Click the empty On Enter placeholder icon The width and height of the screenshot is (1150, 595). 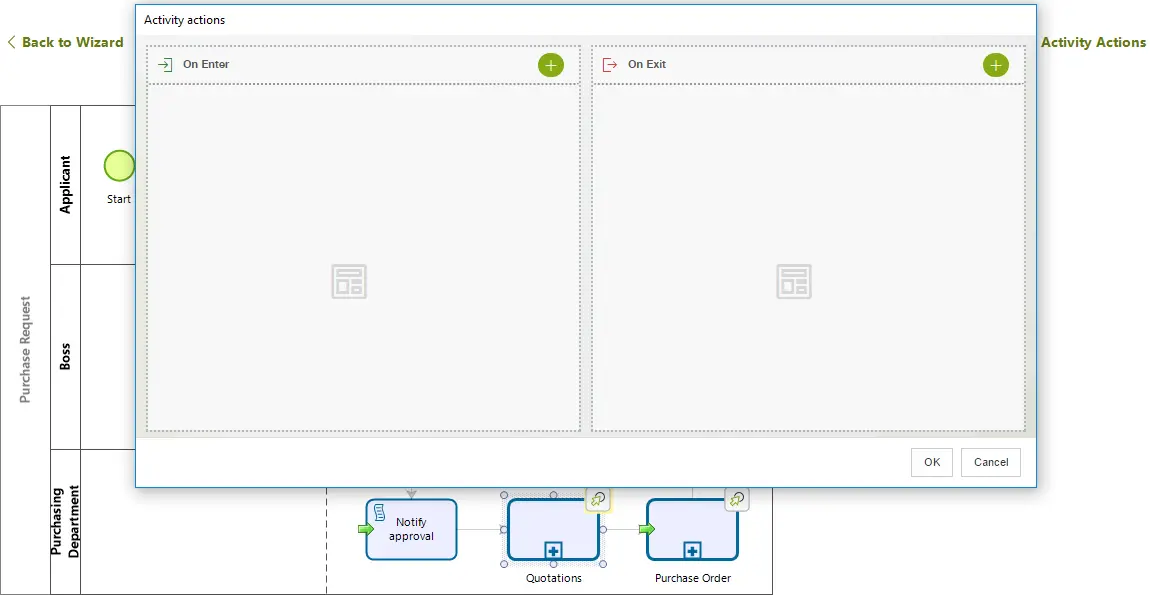pyautogui.click(x=349, y=281)
